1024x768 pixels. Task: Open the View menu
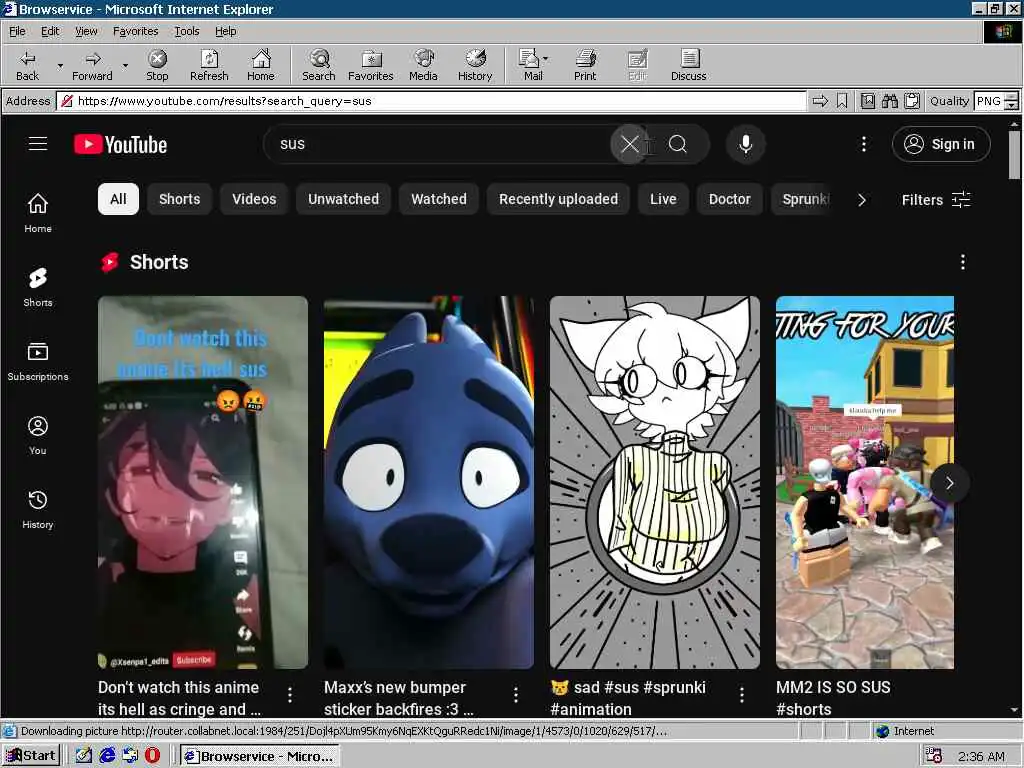86,31
